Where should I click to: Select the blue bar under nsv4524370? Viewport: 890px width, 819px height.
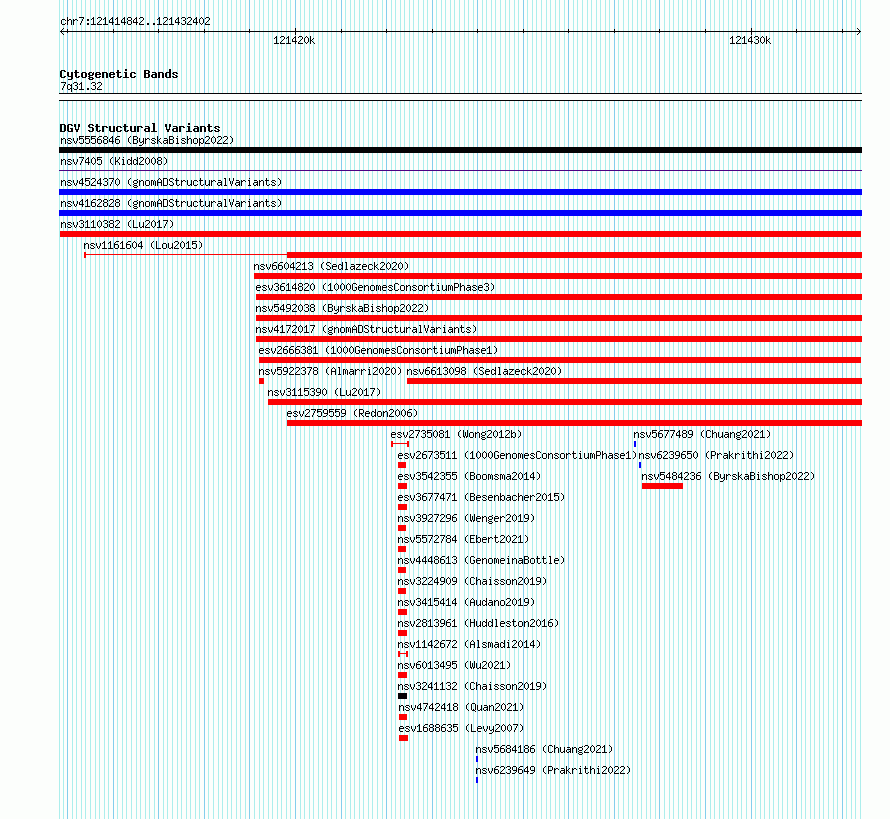point(460,192)
